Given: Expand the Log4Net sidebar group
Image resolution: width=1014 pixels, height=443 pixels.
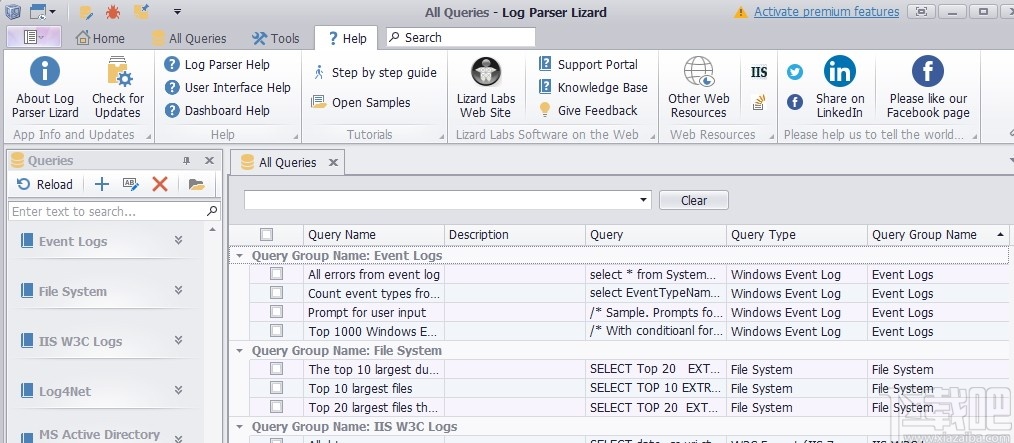Looking at the screenshot, I should (178, 390).
